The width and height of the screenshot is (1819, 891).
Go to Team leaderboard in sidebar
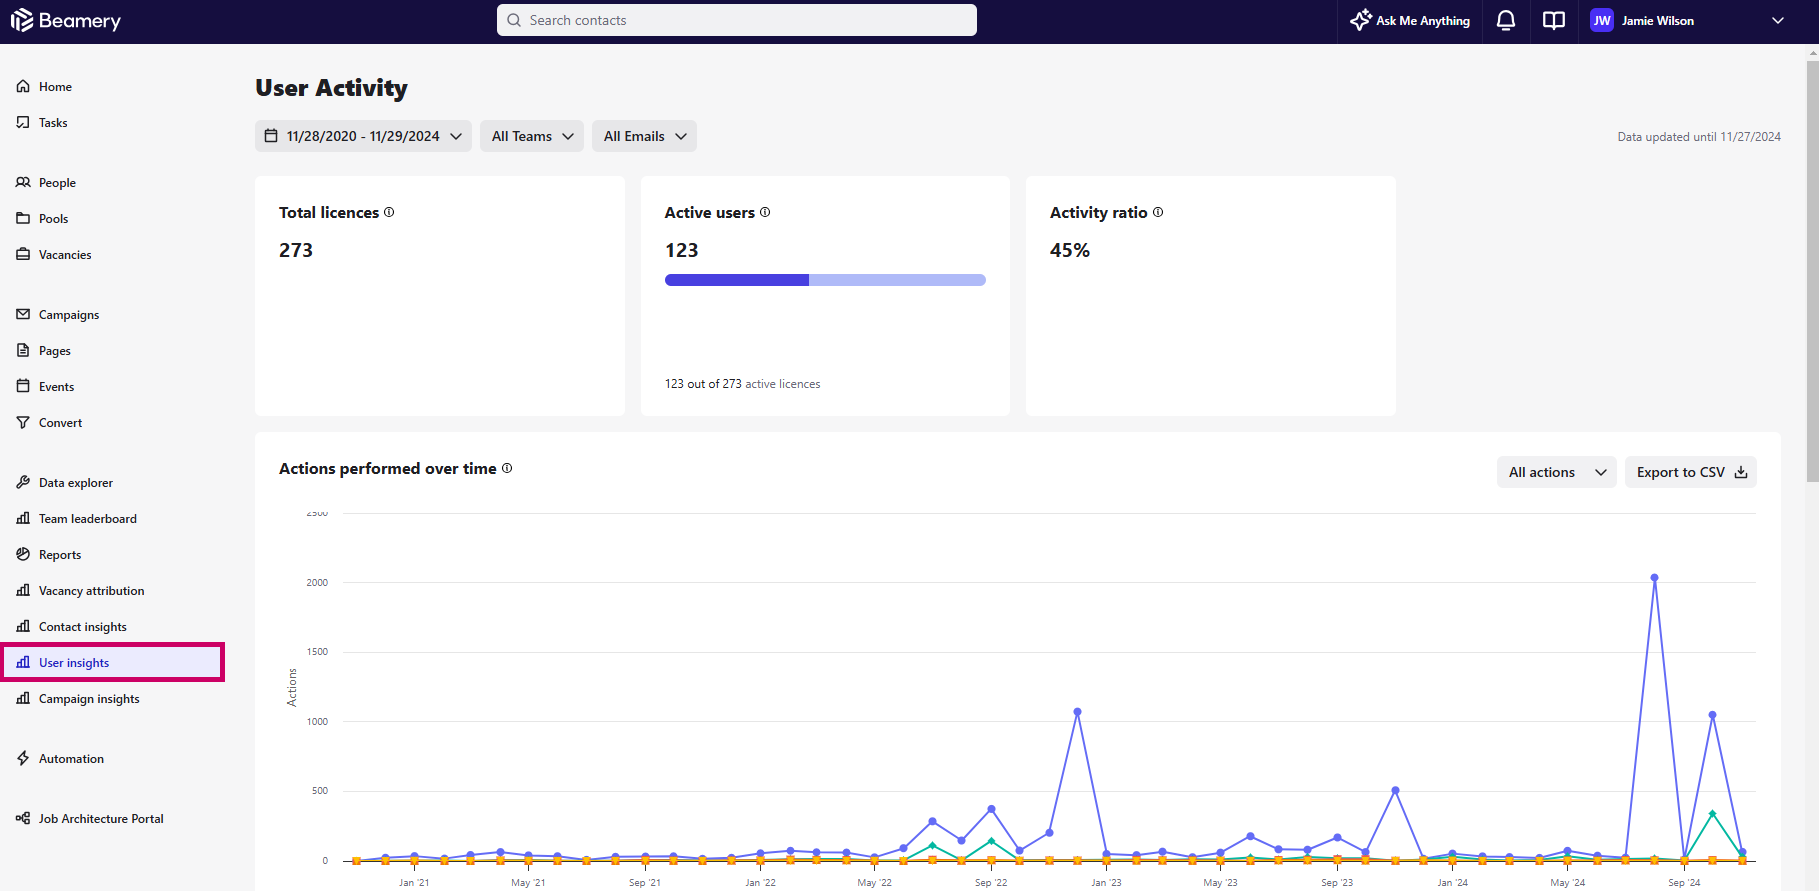[87, 519]
